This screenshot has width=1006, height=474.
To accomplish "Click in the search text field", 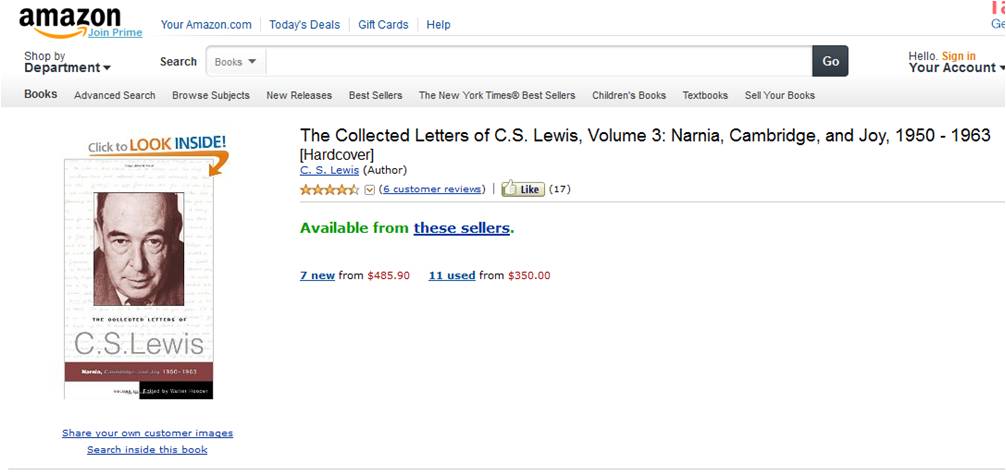I will coord(538,62).
